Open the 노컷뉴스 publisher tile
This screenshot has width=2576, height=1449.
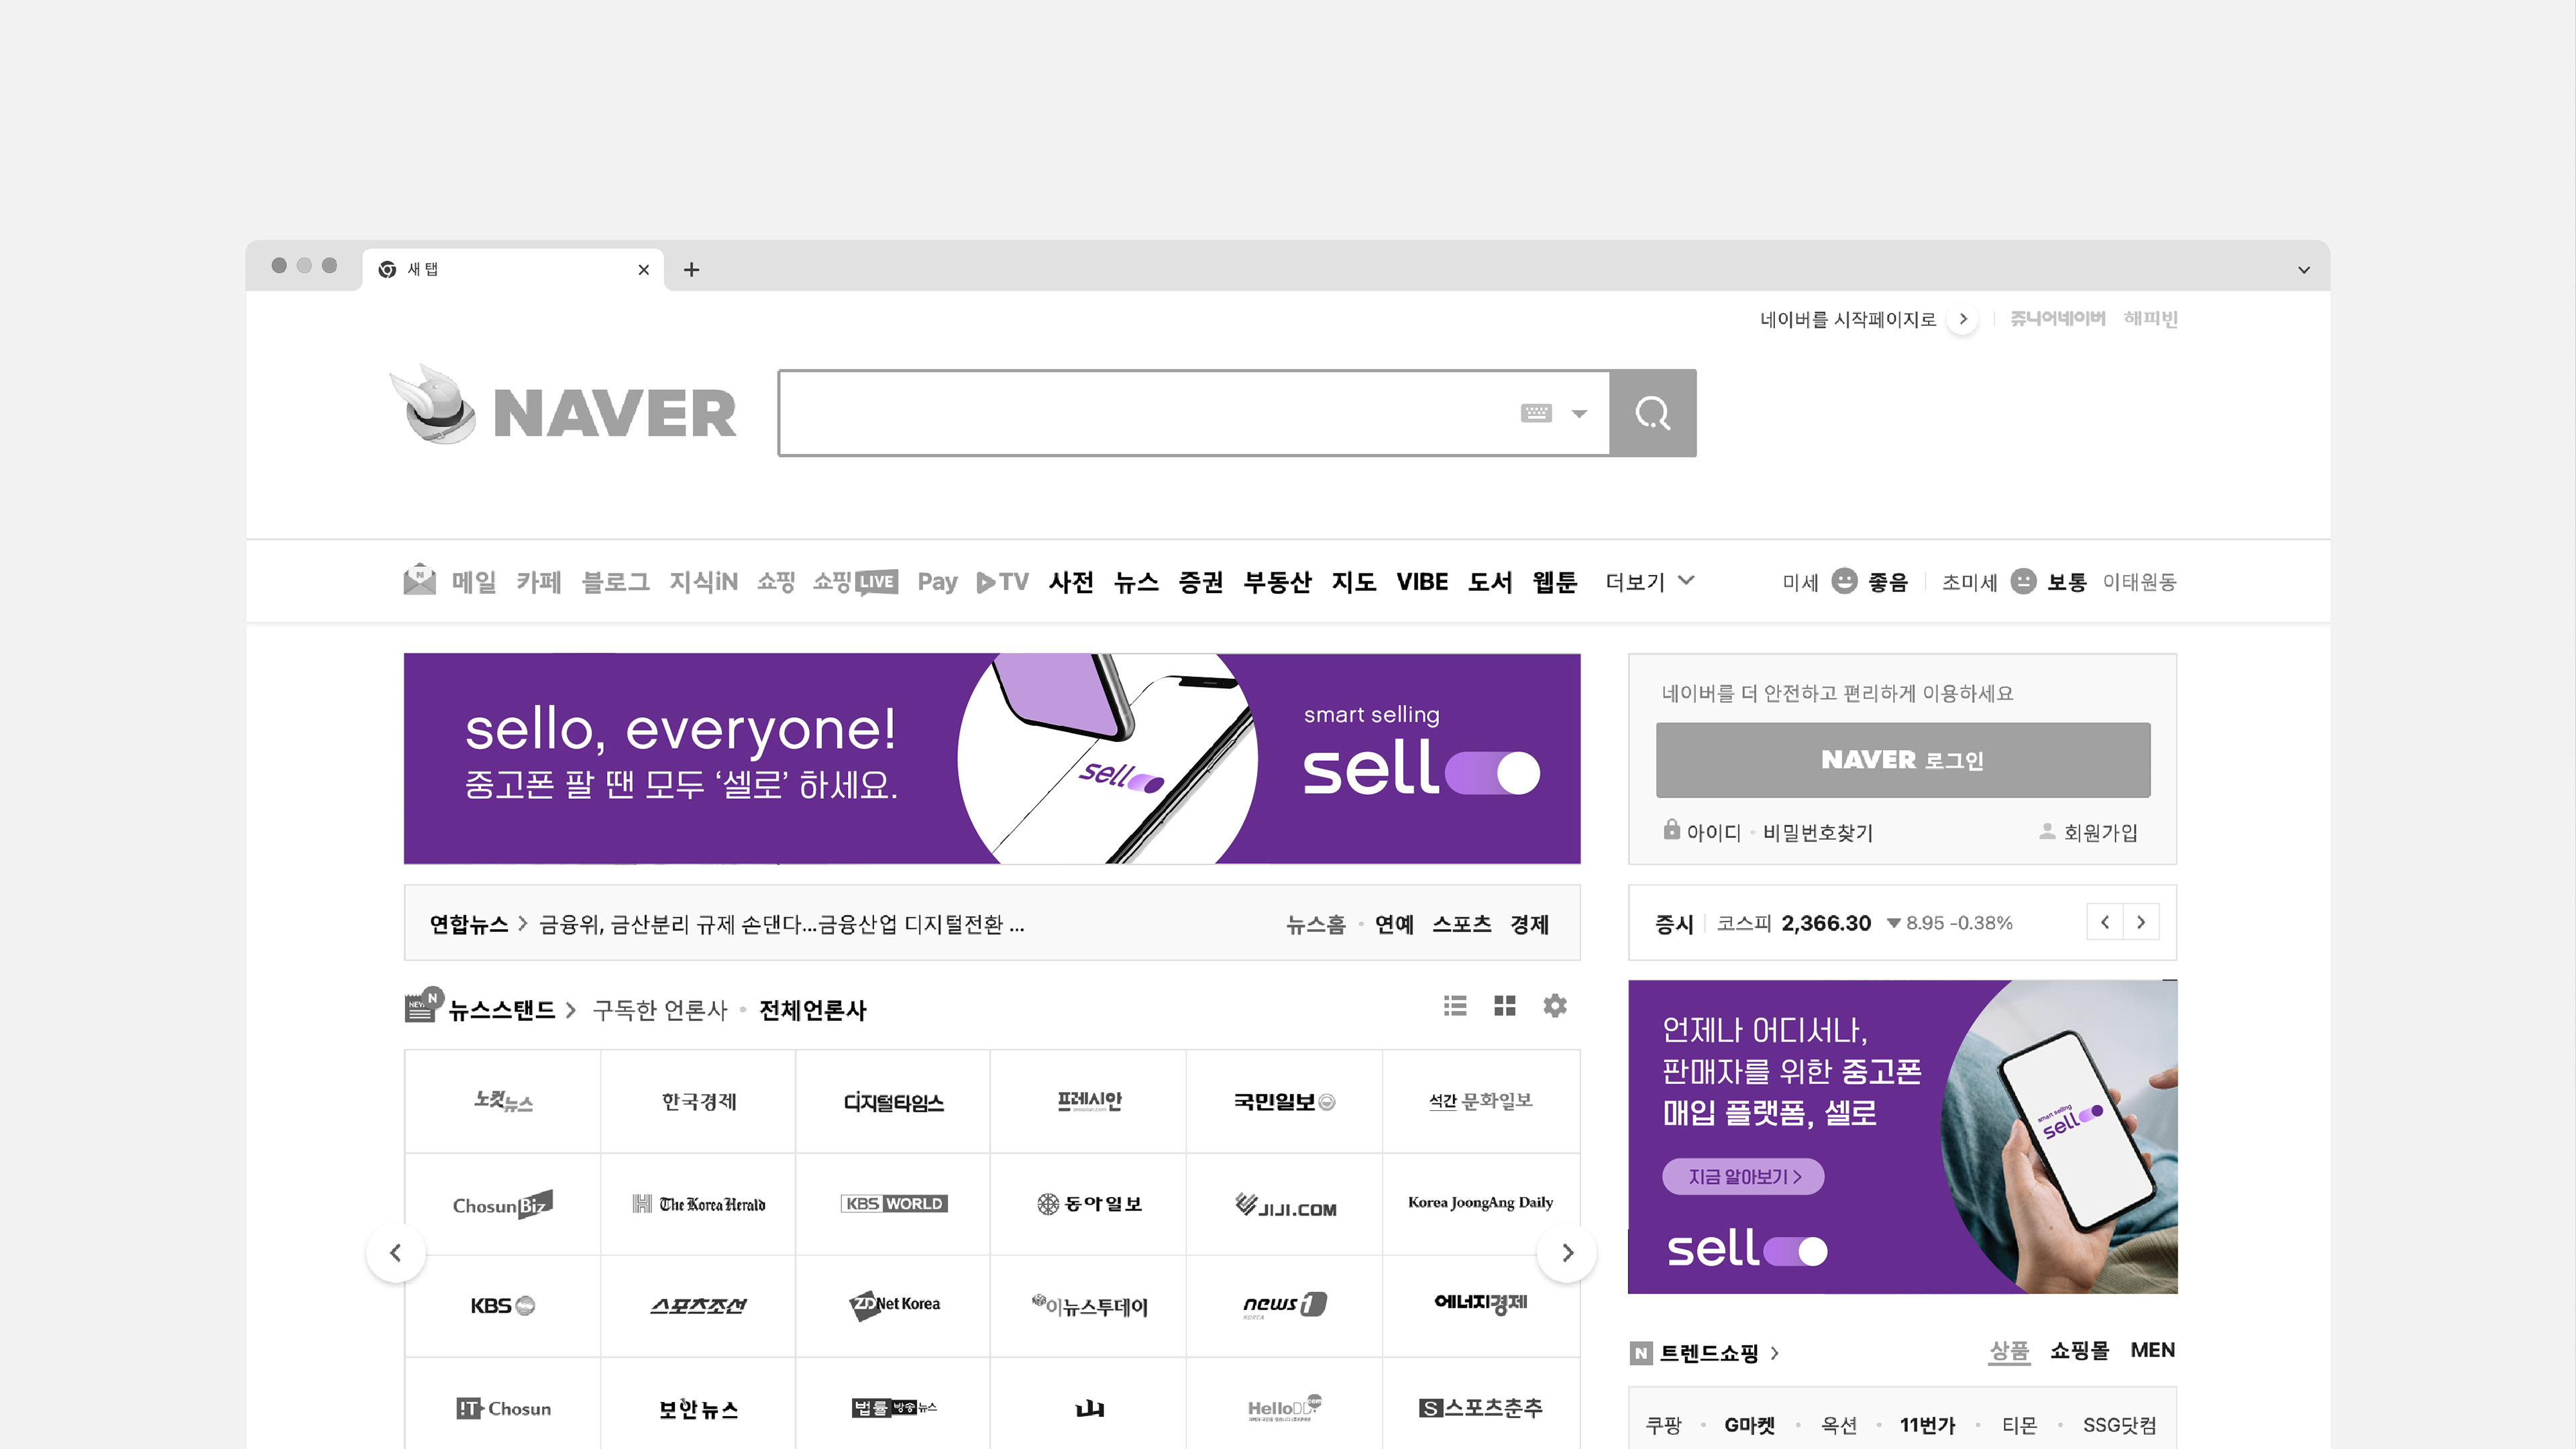click(x=502, y=1101)
